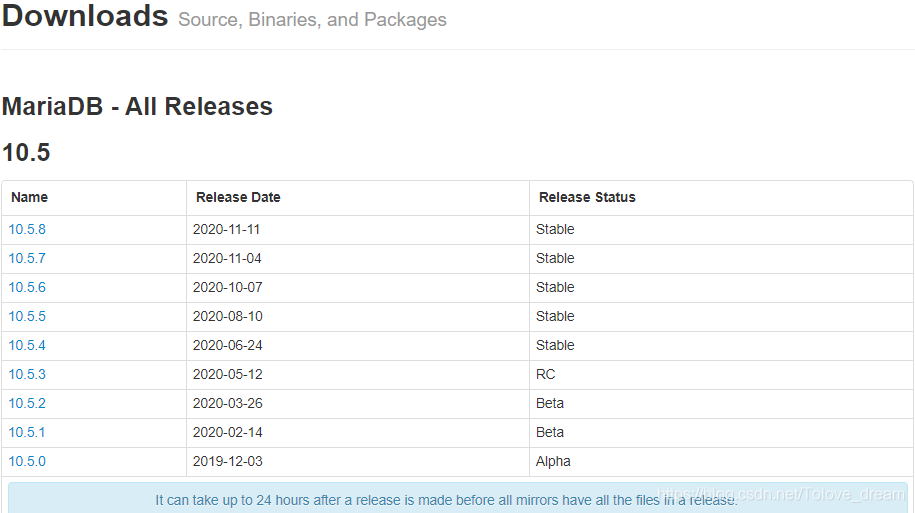Click the Alpha status cell
Image resolution: width=915 pixels, height=513 pixels.
click(x=553, y=461)
